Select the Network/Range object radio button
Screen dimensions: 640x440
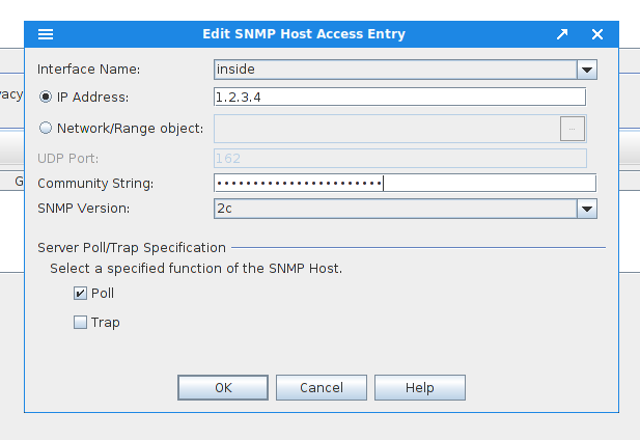tap(45, 128)
